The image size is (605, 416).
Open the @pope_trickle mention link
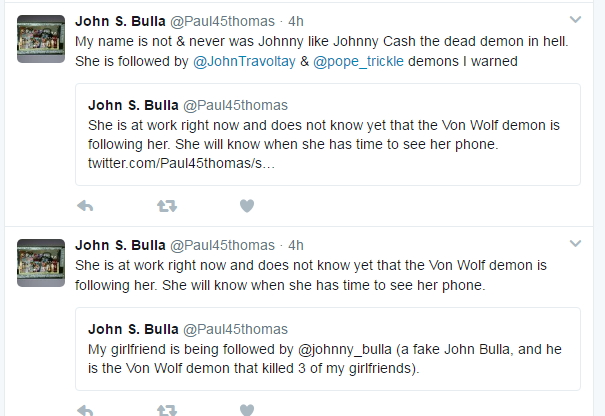pyautogui.click(x=358, y=61)
